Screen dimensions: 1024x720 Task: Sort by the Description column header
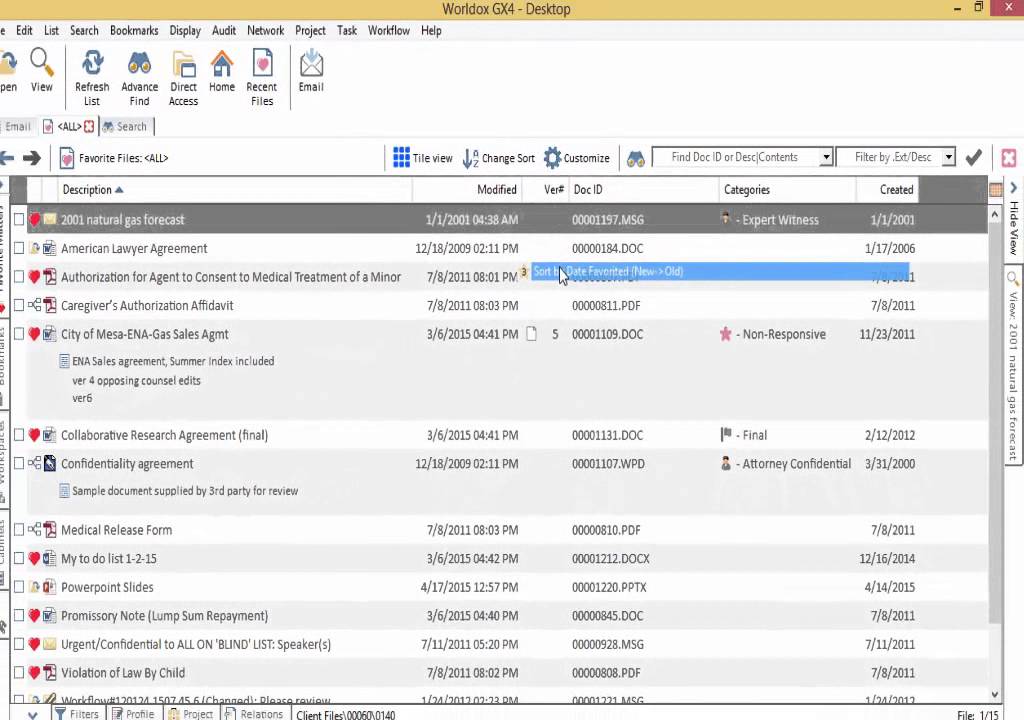pos(88,190)
